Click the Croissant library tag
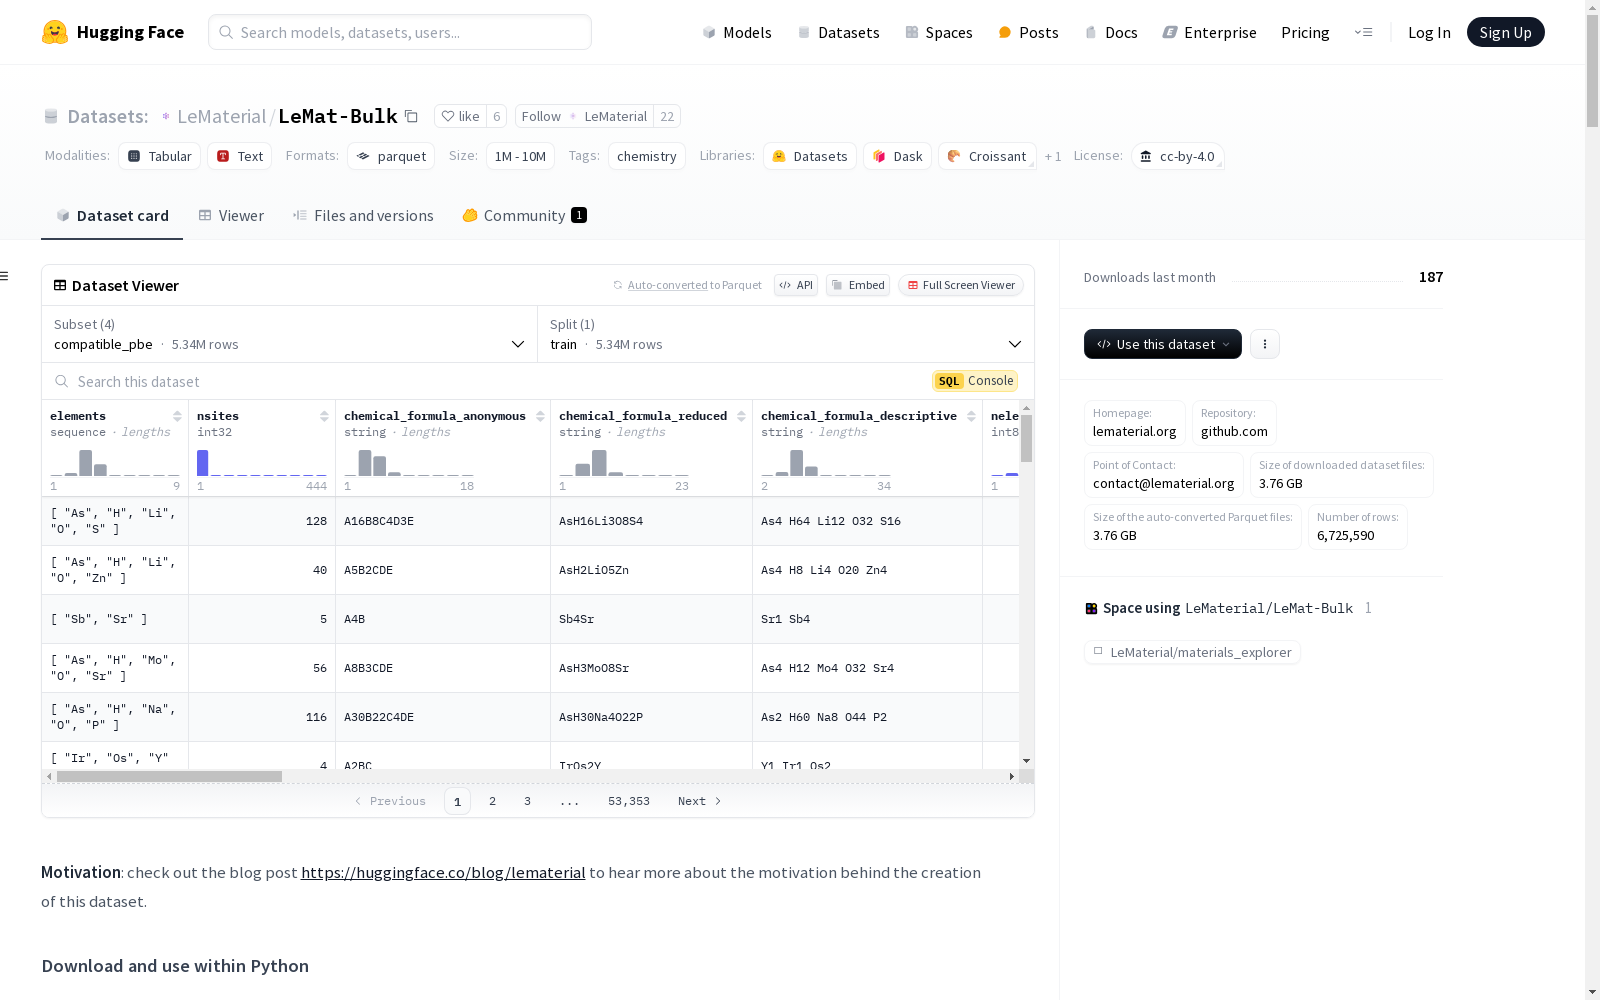Viewport: 1600px width, 1000px height. 987,156
